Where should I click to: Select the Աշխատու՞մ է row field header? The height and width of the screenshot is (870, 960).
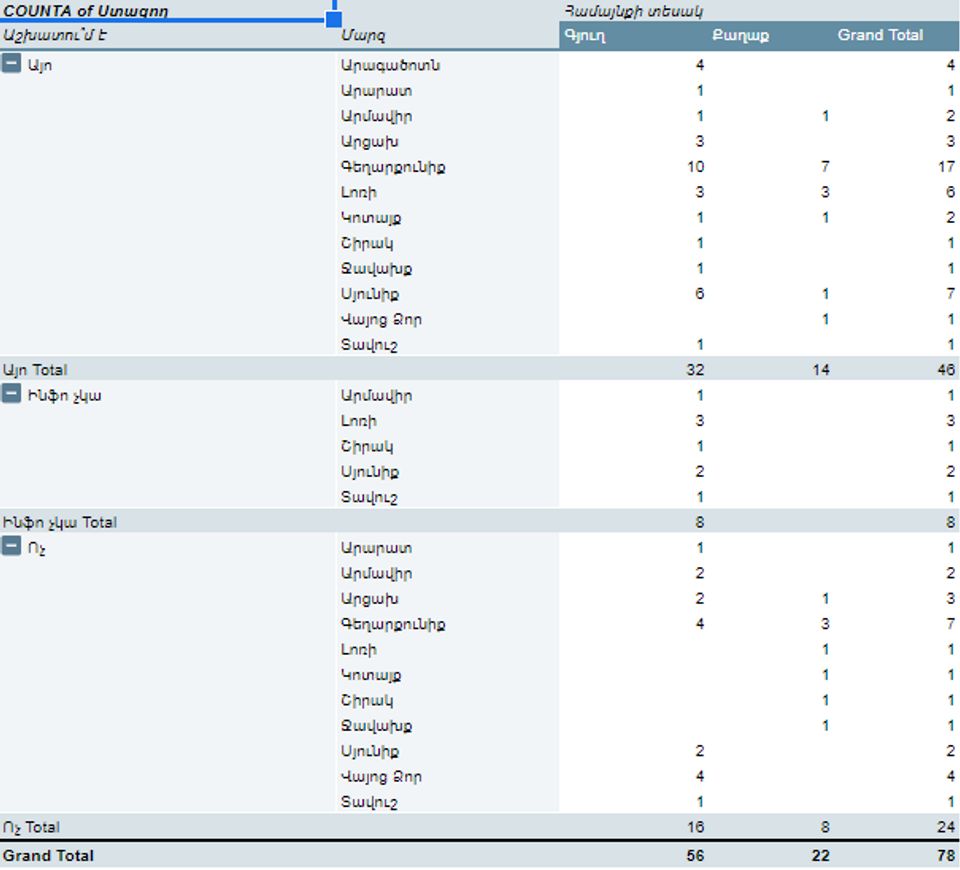(55, 36)
